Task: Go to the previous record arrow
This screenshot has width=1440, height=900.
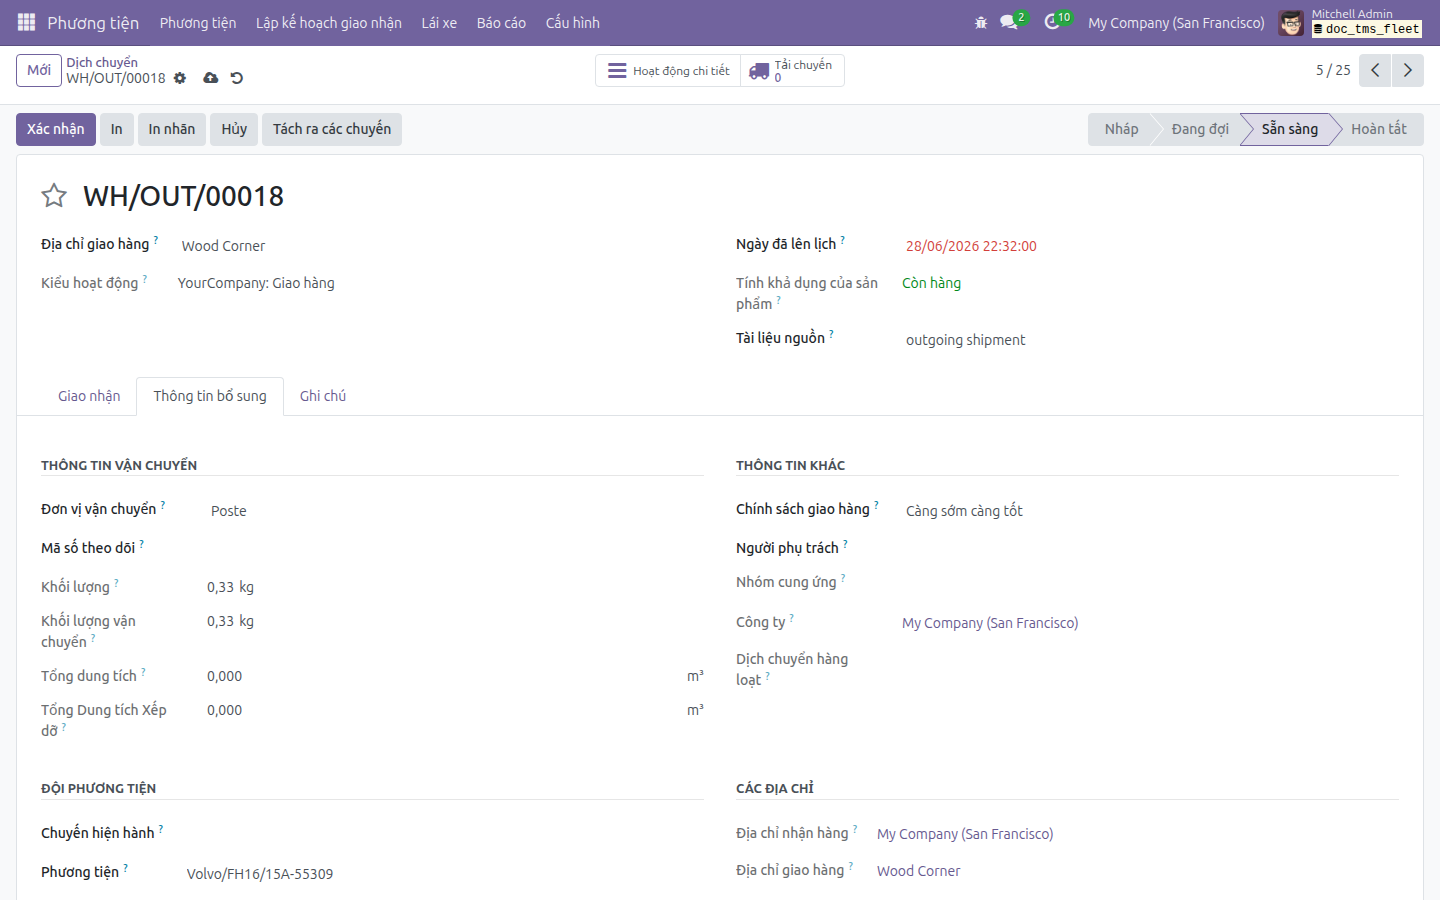Action: click(1375, 70)
